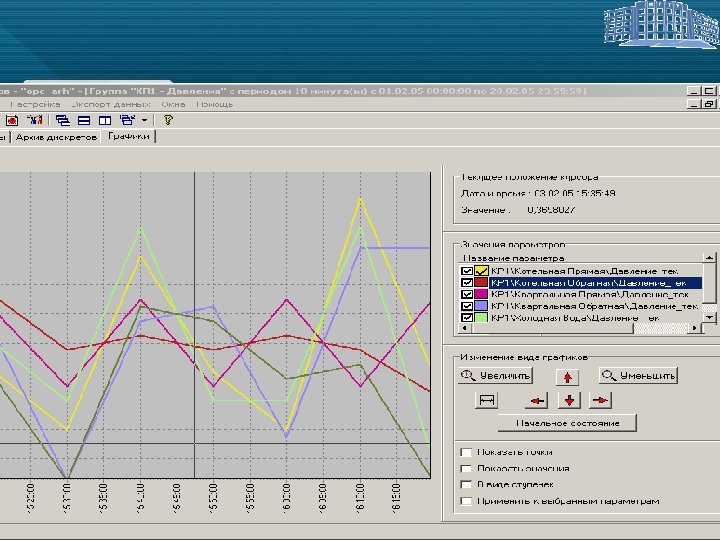
Task: Uncheck Квартальная Прямая parameter checkbox
Action: click(467, 294)
